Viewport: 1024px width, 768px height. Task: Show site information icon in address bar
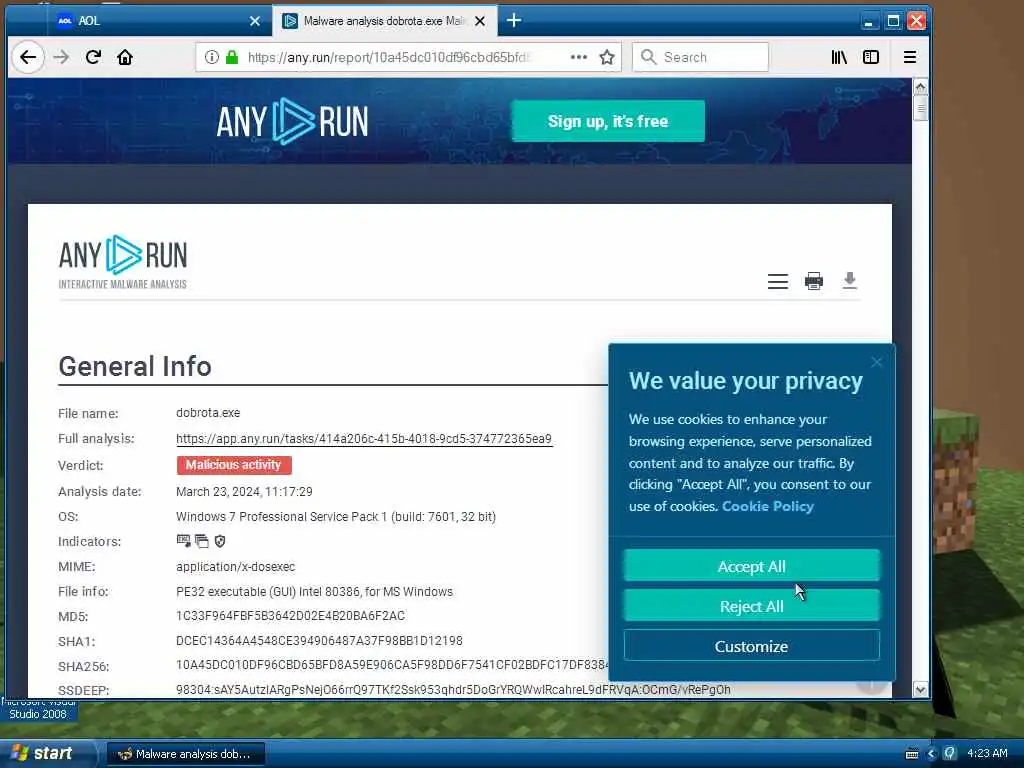[x=212, y=57]
